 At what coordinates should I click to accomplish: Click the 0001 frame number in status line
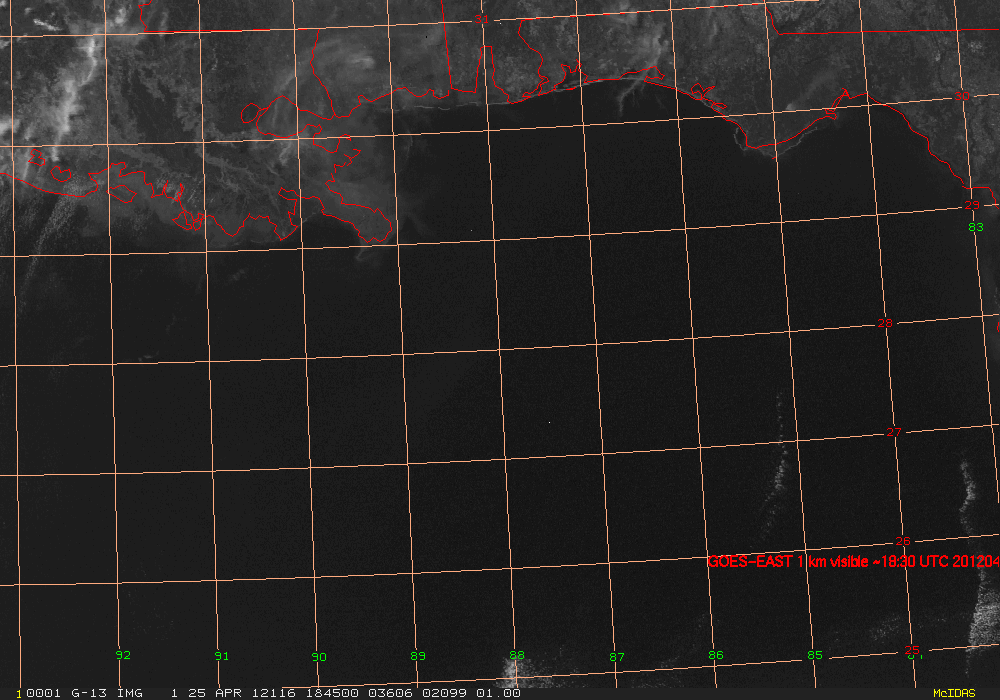43,693
